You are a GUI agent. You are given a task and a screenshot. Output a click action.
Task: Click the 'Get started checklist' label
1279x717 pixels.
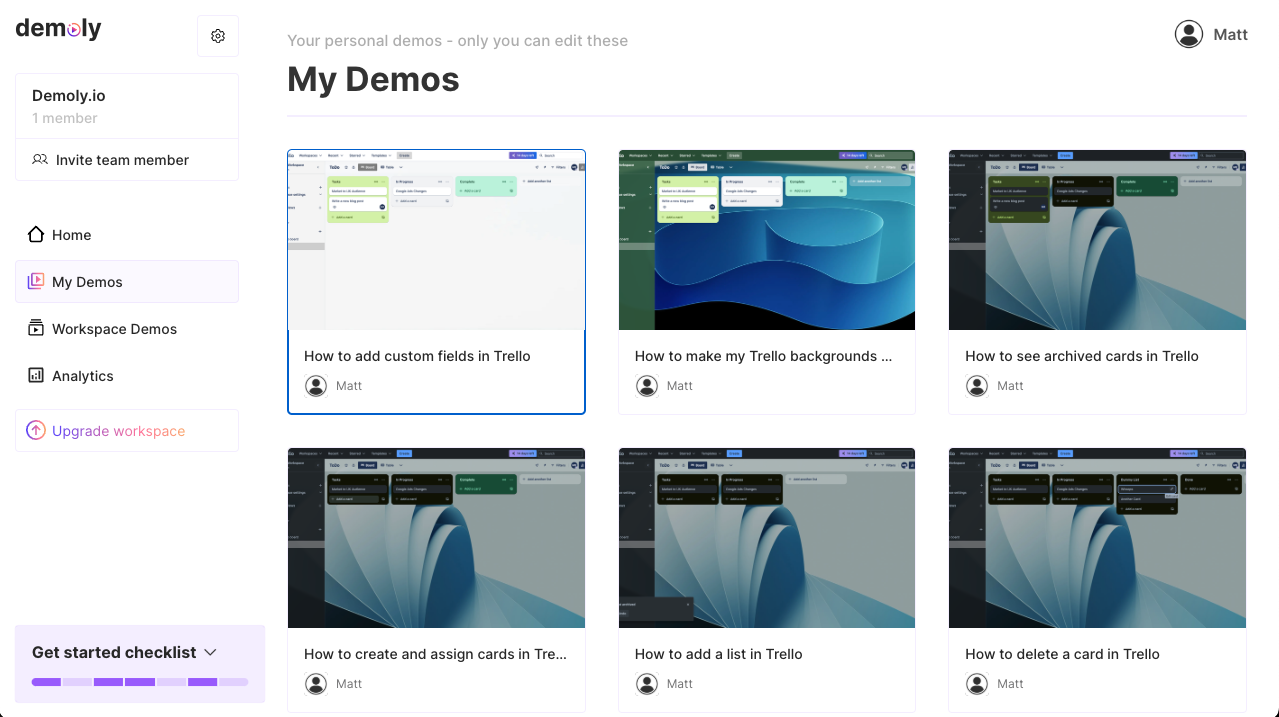[x=114, y=652]
